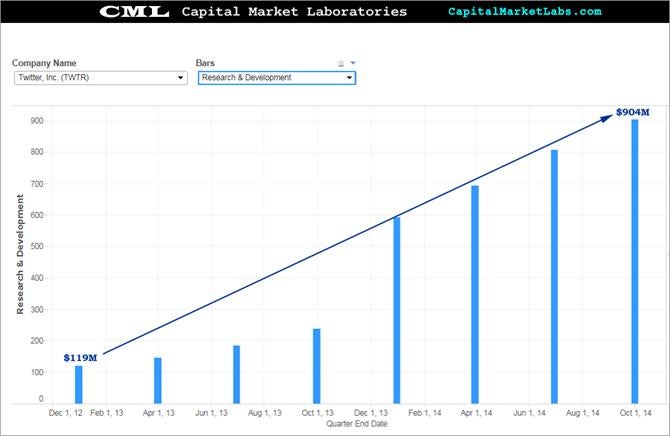Select the bar between Jun 1, 14 and Aug 1, 14
The image size is (670, 436).
[x=554, y=277]
